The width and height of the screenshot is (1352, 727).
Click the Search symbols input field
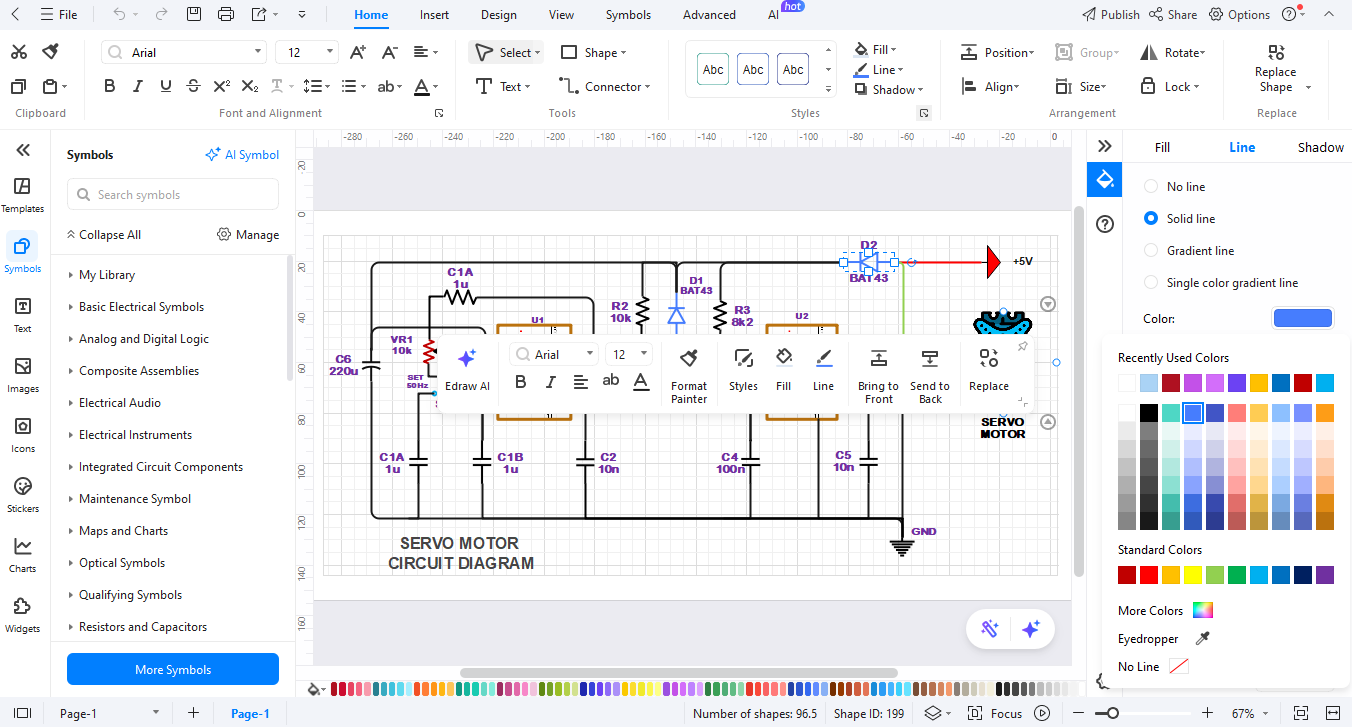173,195
